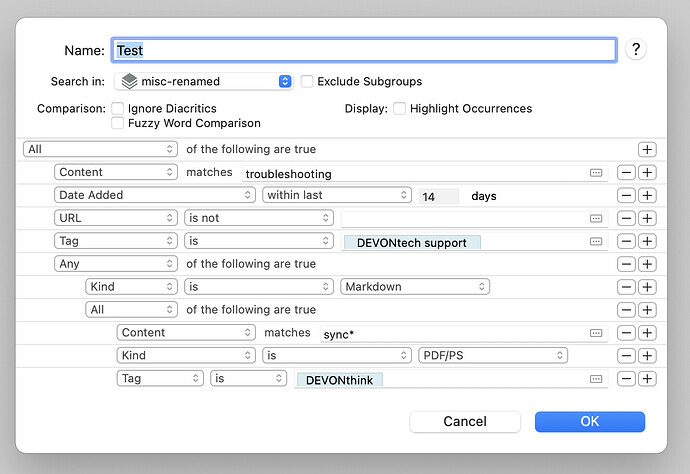
Task: Open ellipsis menu for DEVONtech support tag
Action: point(596,241)
